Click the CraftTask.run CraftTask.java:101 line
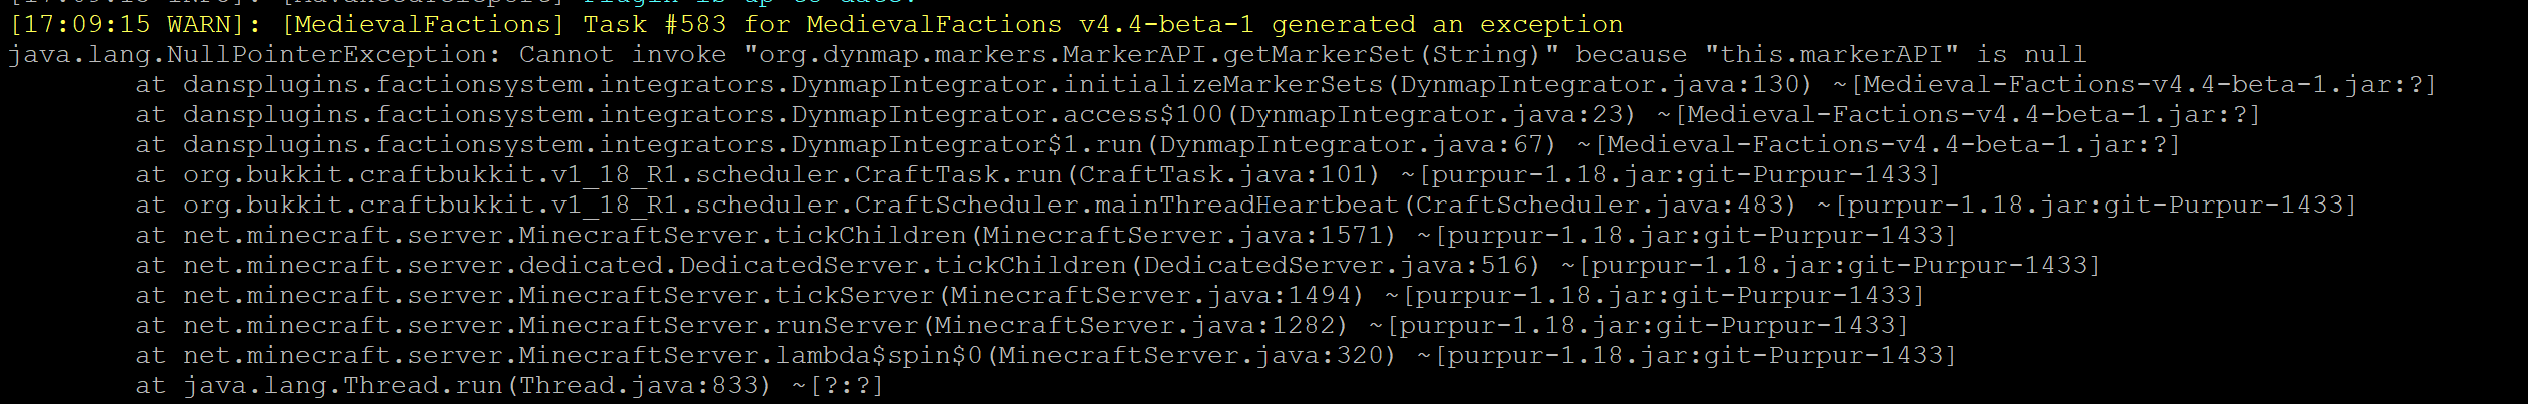Viewport: 2528px width, 404px height. point(1038,174)
